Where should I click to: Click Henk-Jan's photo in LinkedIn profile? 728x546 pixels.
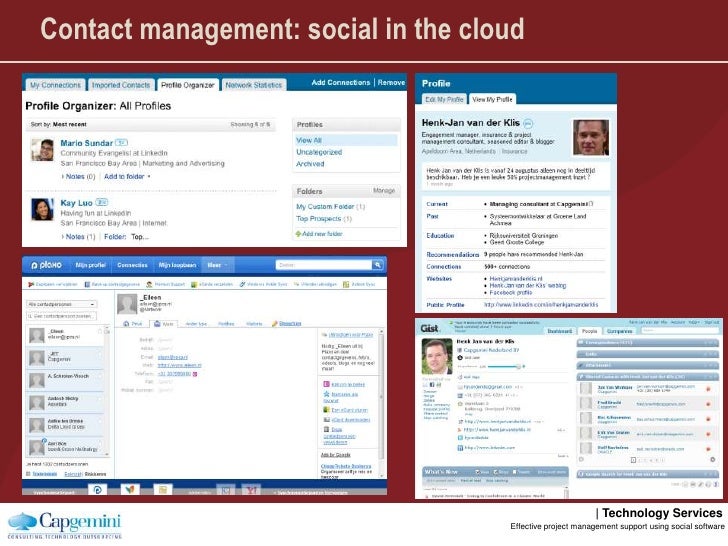point(590,138)
